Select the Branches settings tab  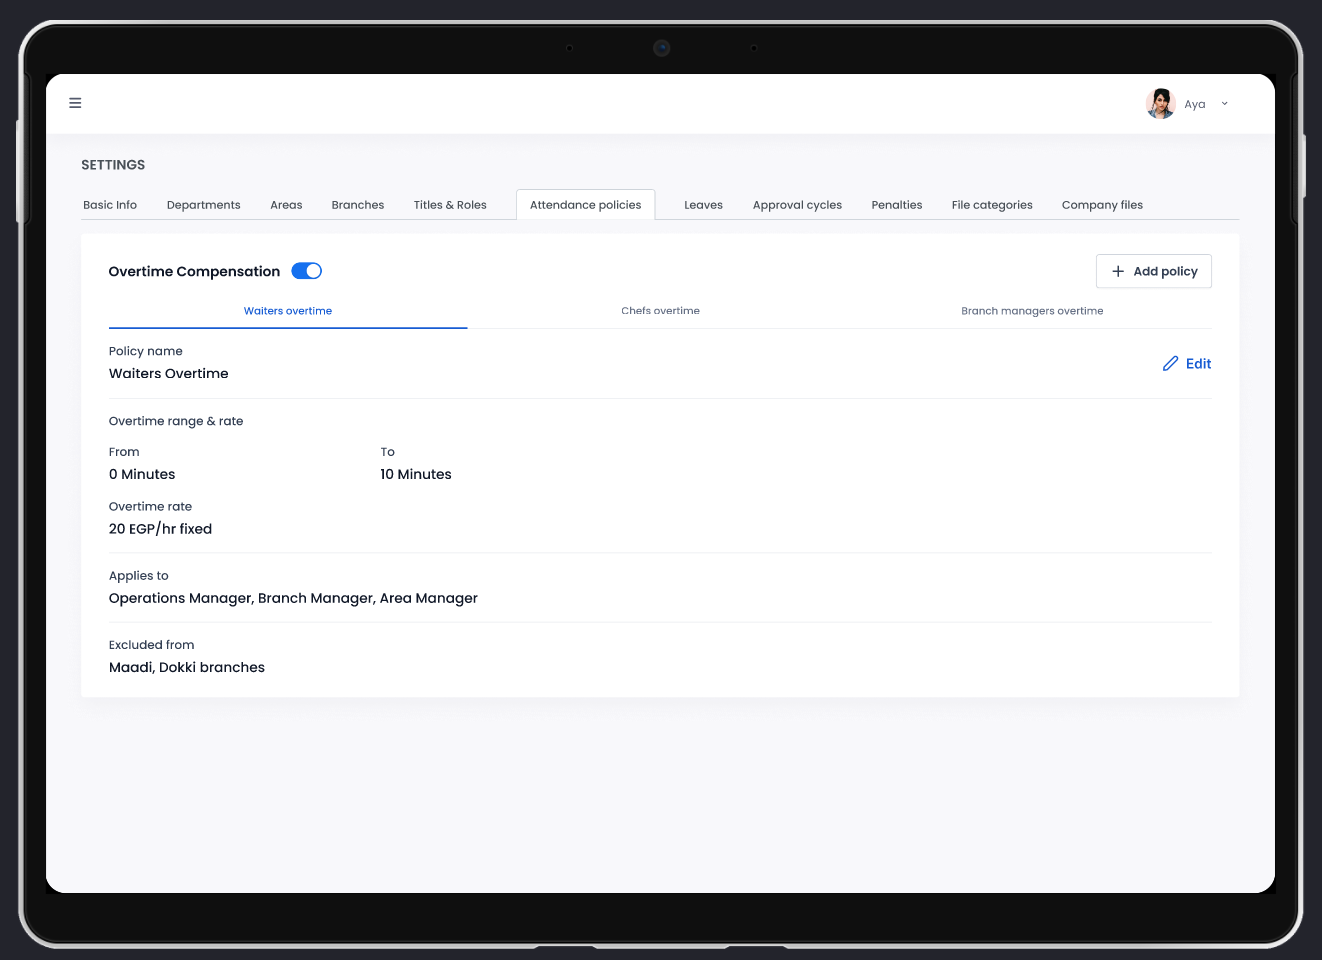[358, 205]
